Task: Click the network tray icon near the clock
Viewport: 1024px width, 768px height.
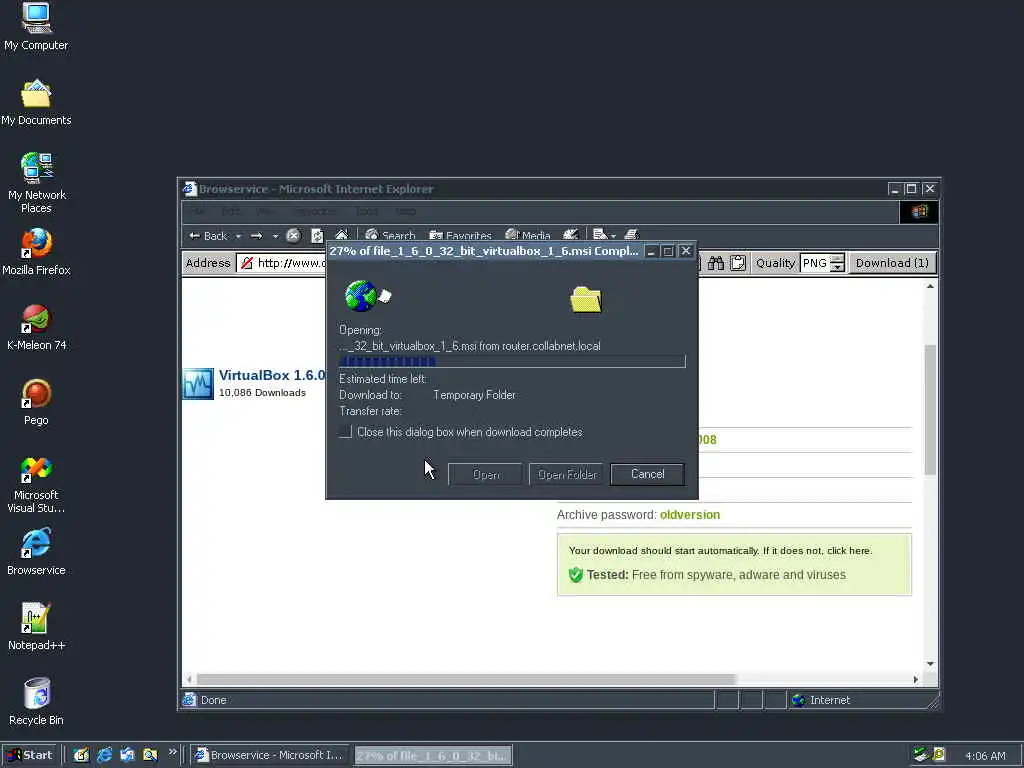Action: [920, 755]
